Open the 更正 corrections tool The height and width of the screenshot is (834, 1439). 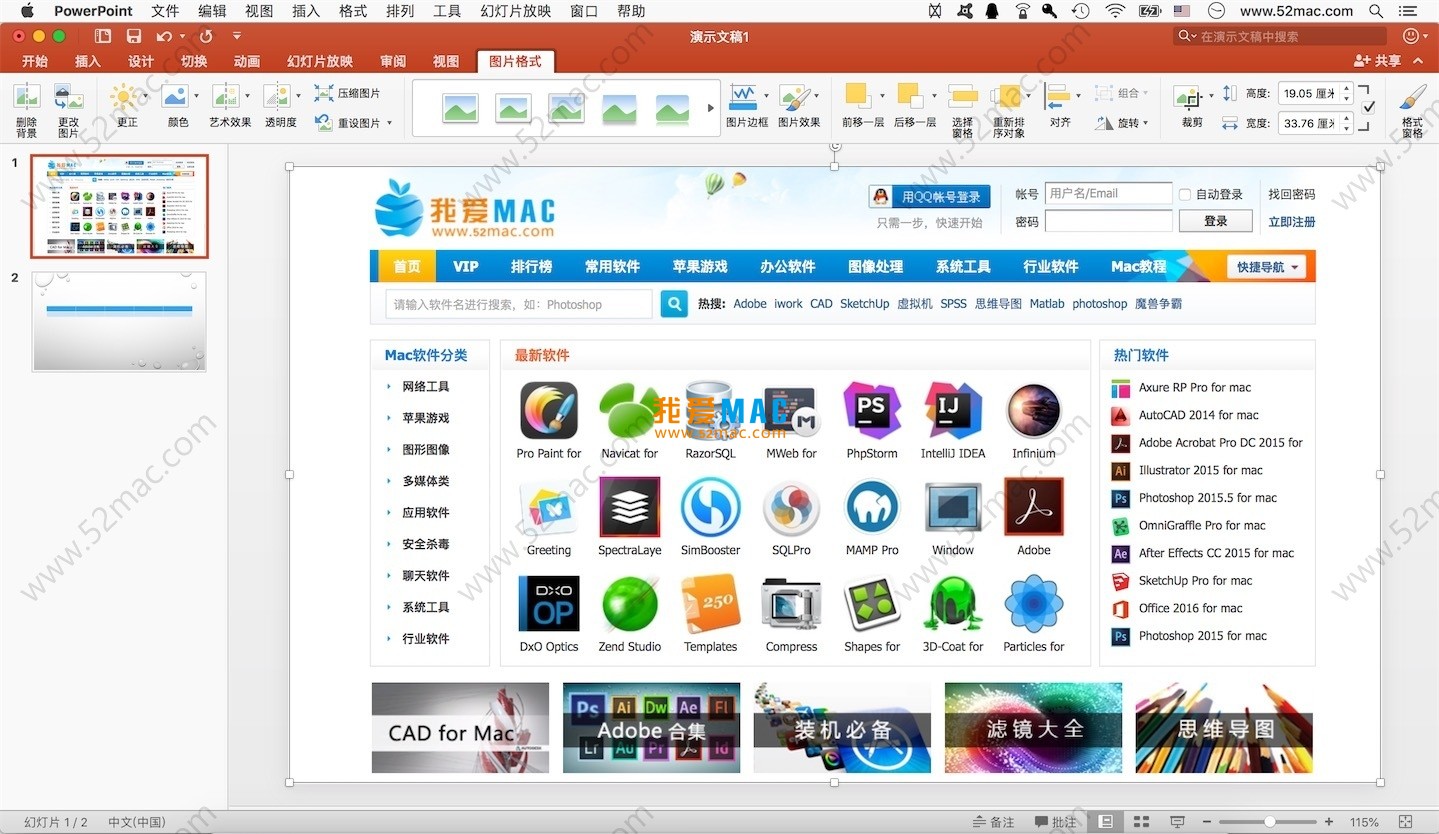coord(124,98)
